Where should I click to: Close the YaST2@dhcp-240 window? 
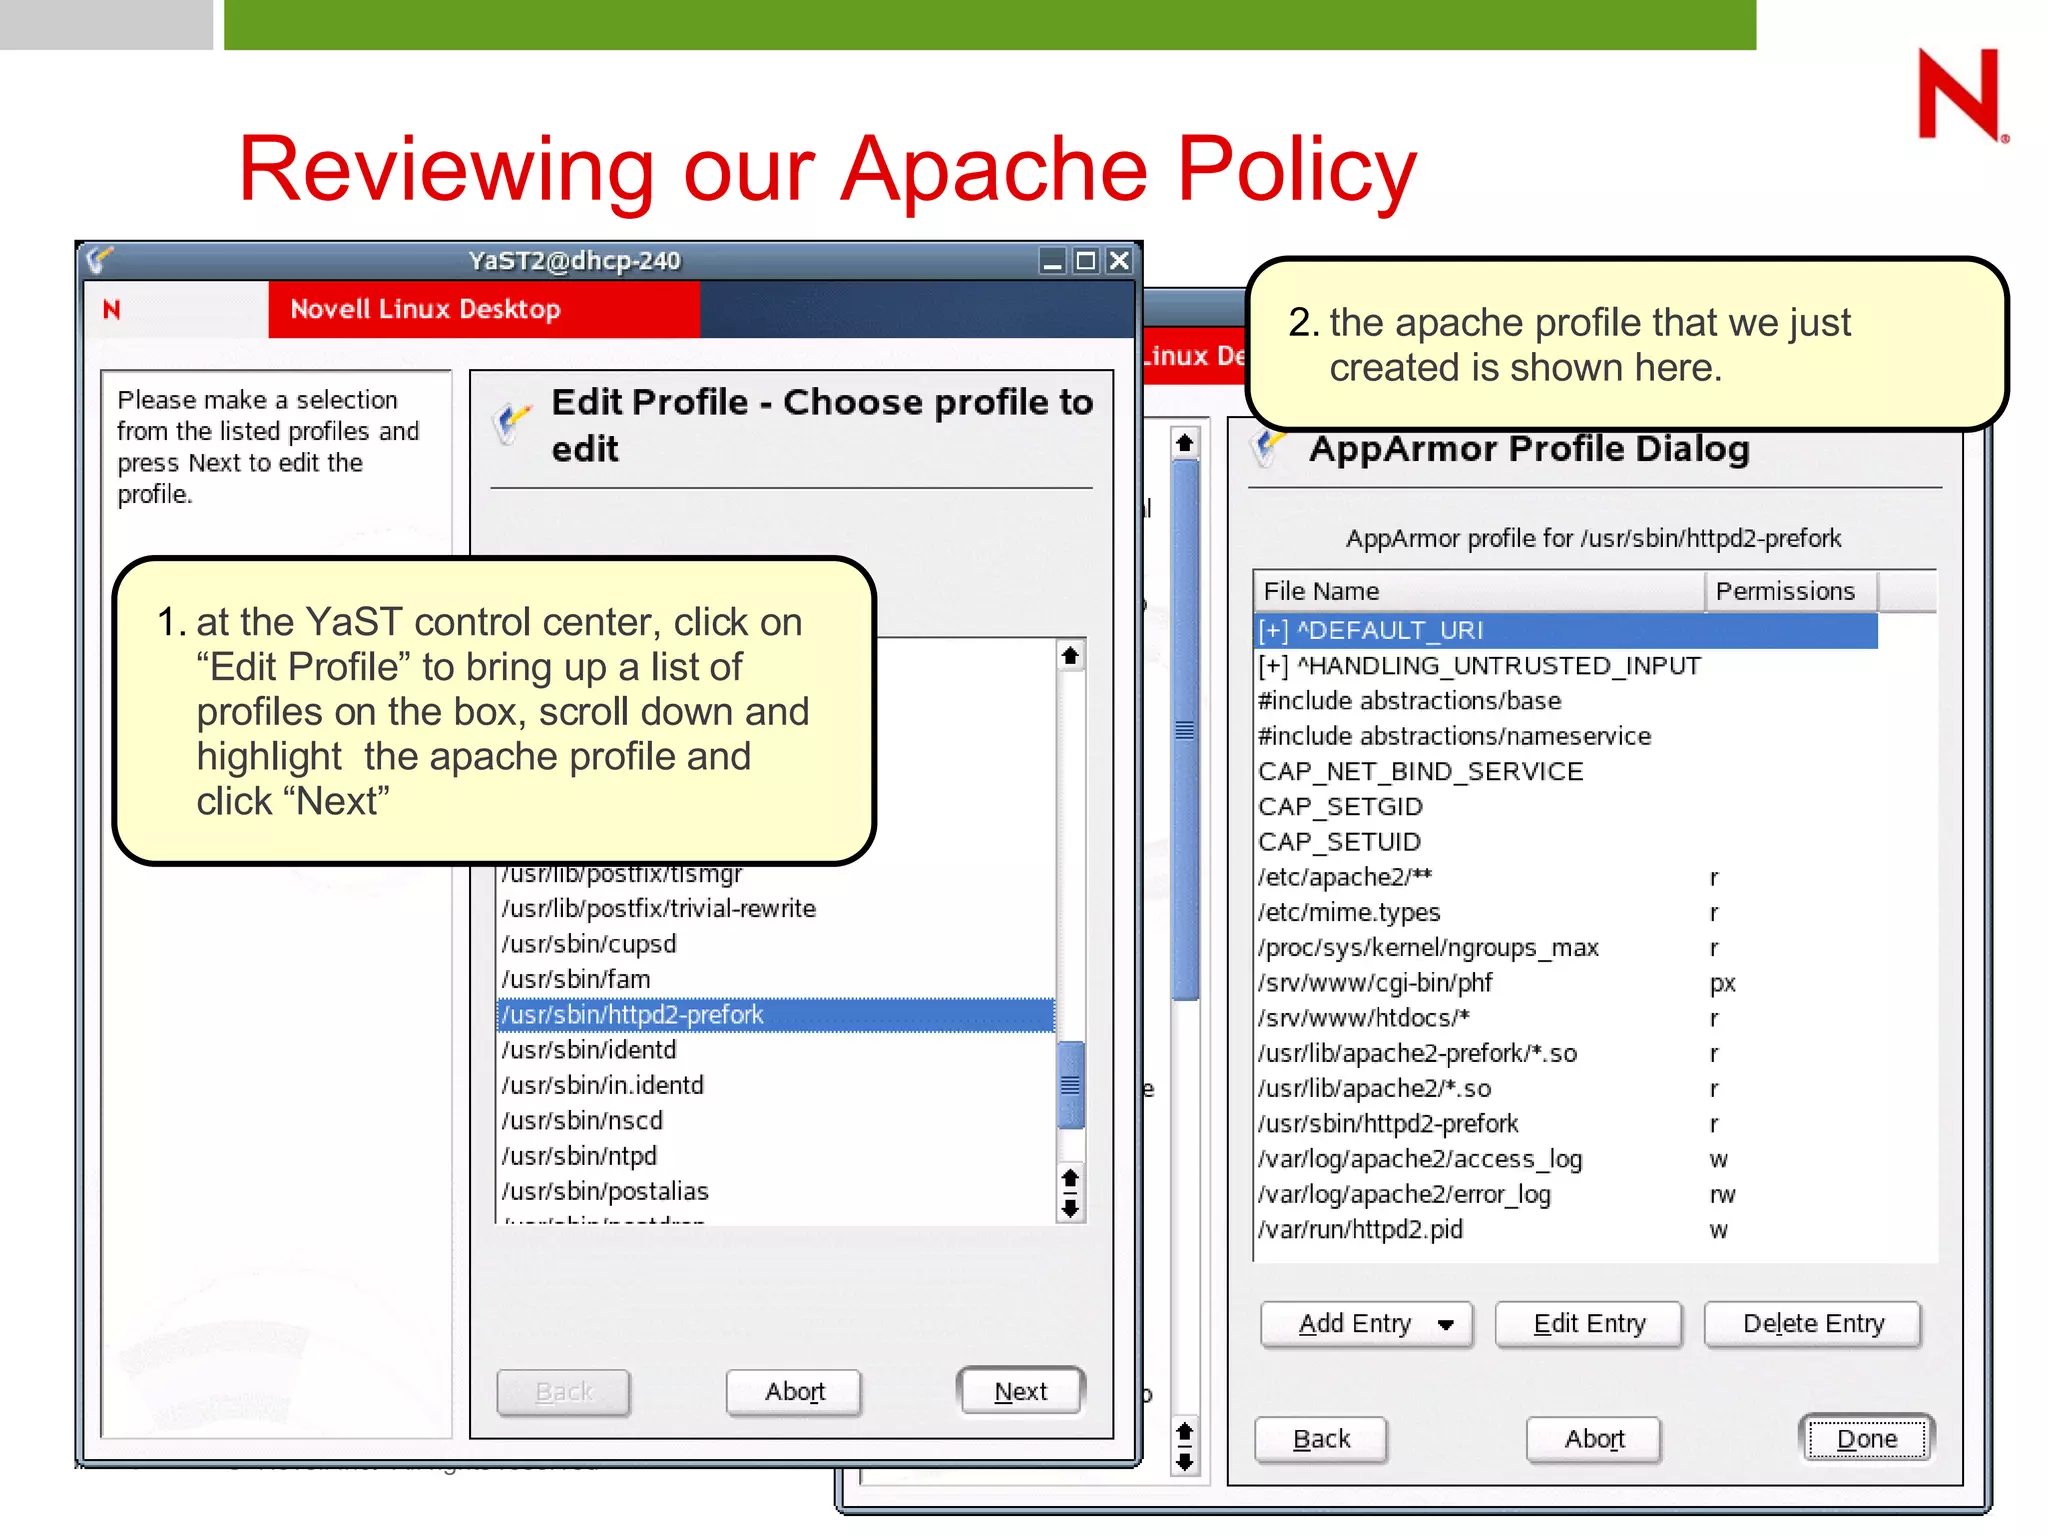coord(1119,261)
